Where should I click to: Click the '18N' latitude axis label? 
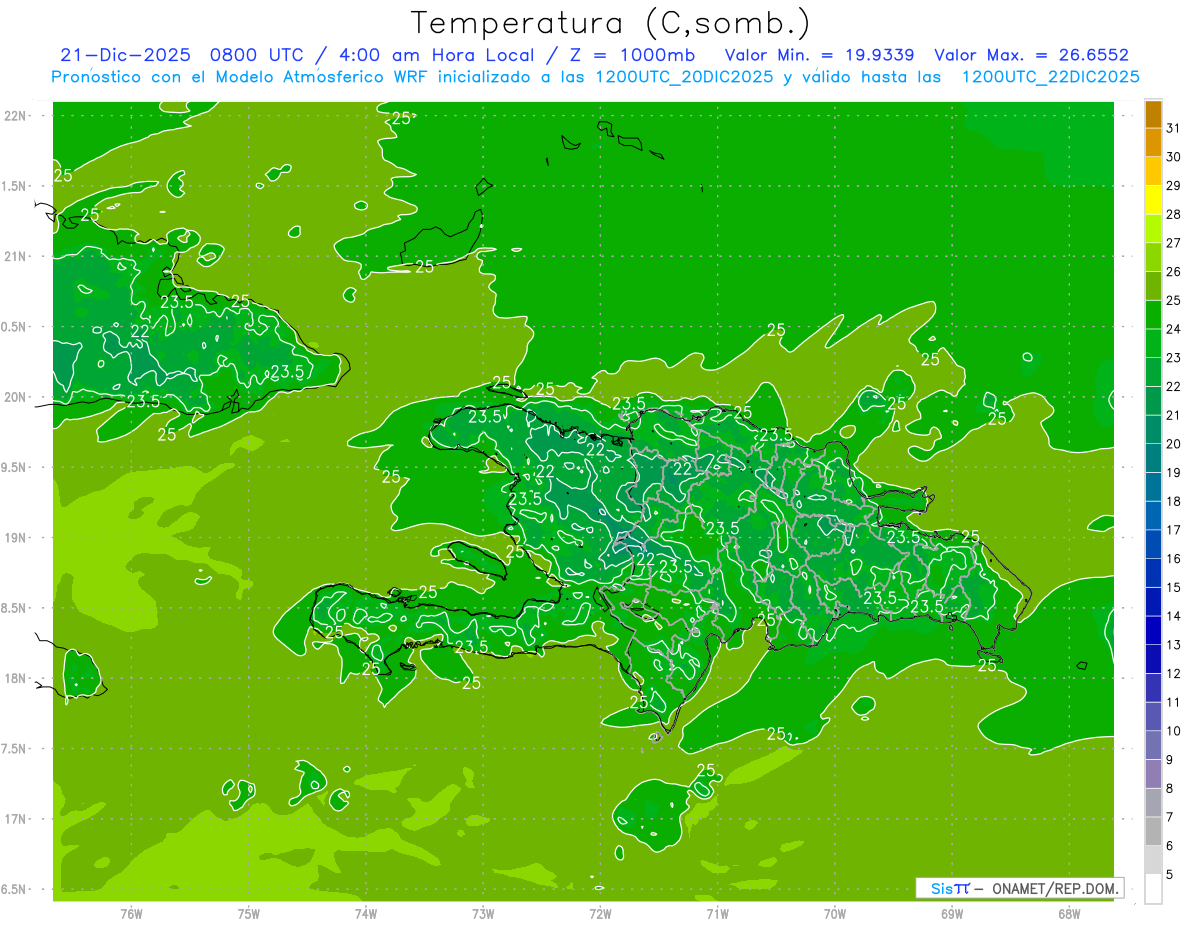[x=14, y=678]
